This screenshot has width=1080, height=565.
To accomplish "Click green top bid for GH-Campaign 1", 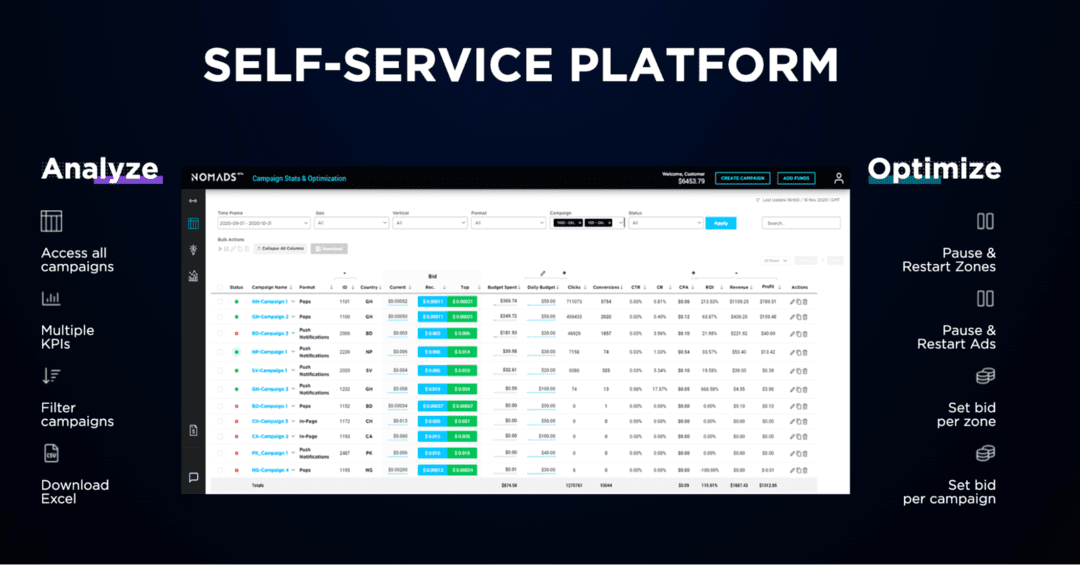I will 462,302.
